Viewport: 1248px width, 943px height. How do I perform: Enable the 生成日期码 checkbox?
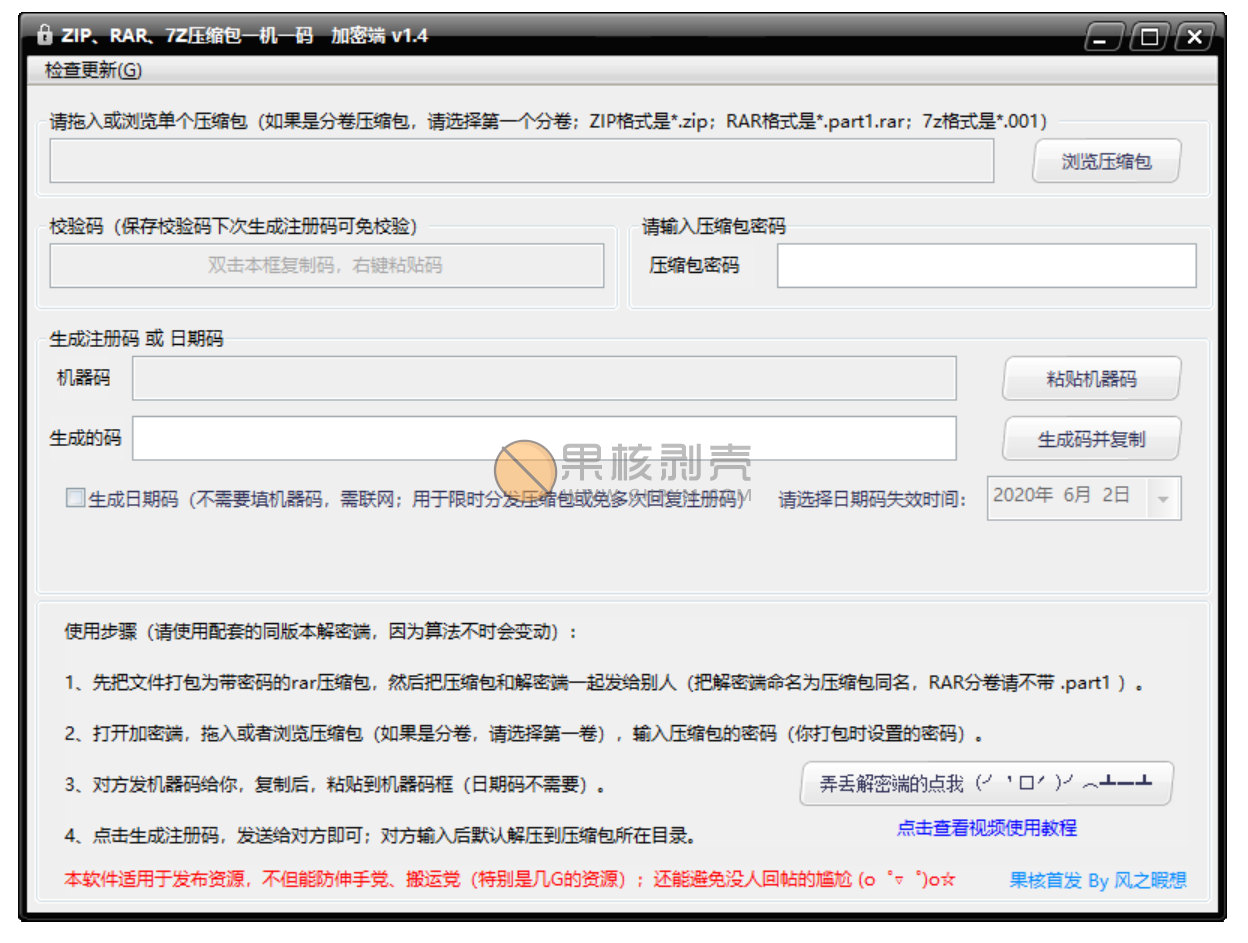[75, 498]
